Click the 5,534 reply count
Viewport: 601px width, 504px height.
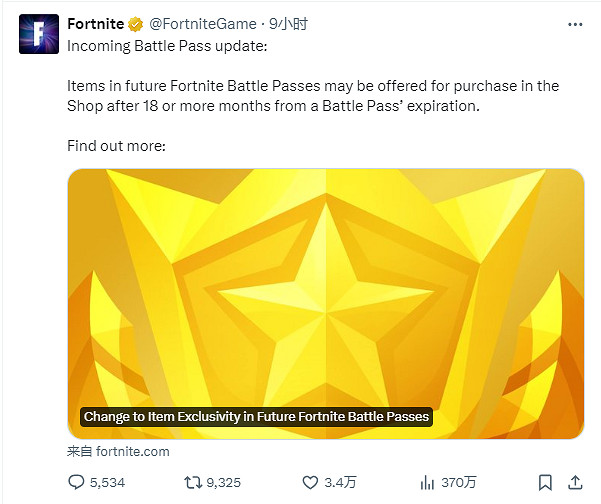click(107, 482)
